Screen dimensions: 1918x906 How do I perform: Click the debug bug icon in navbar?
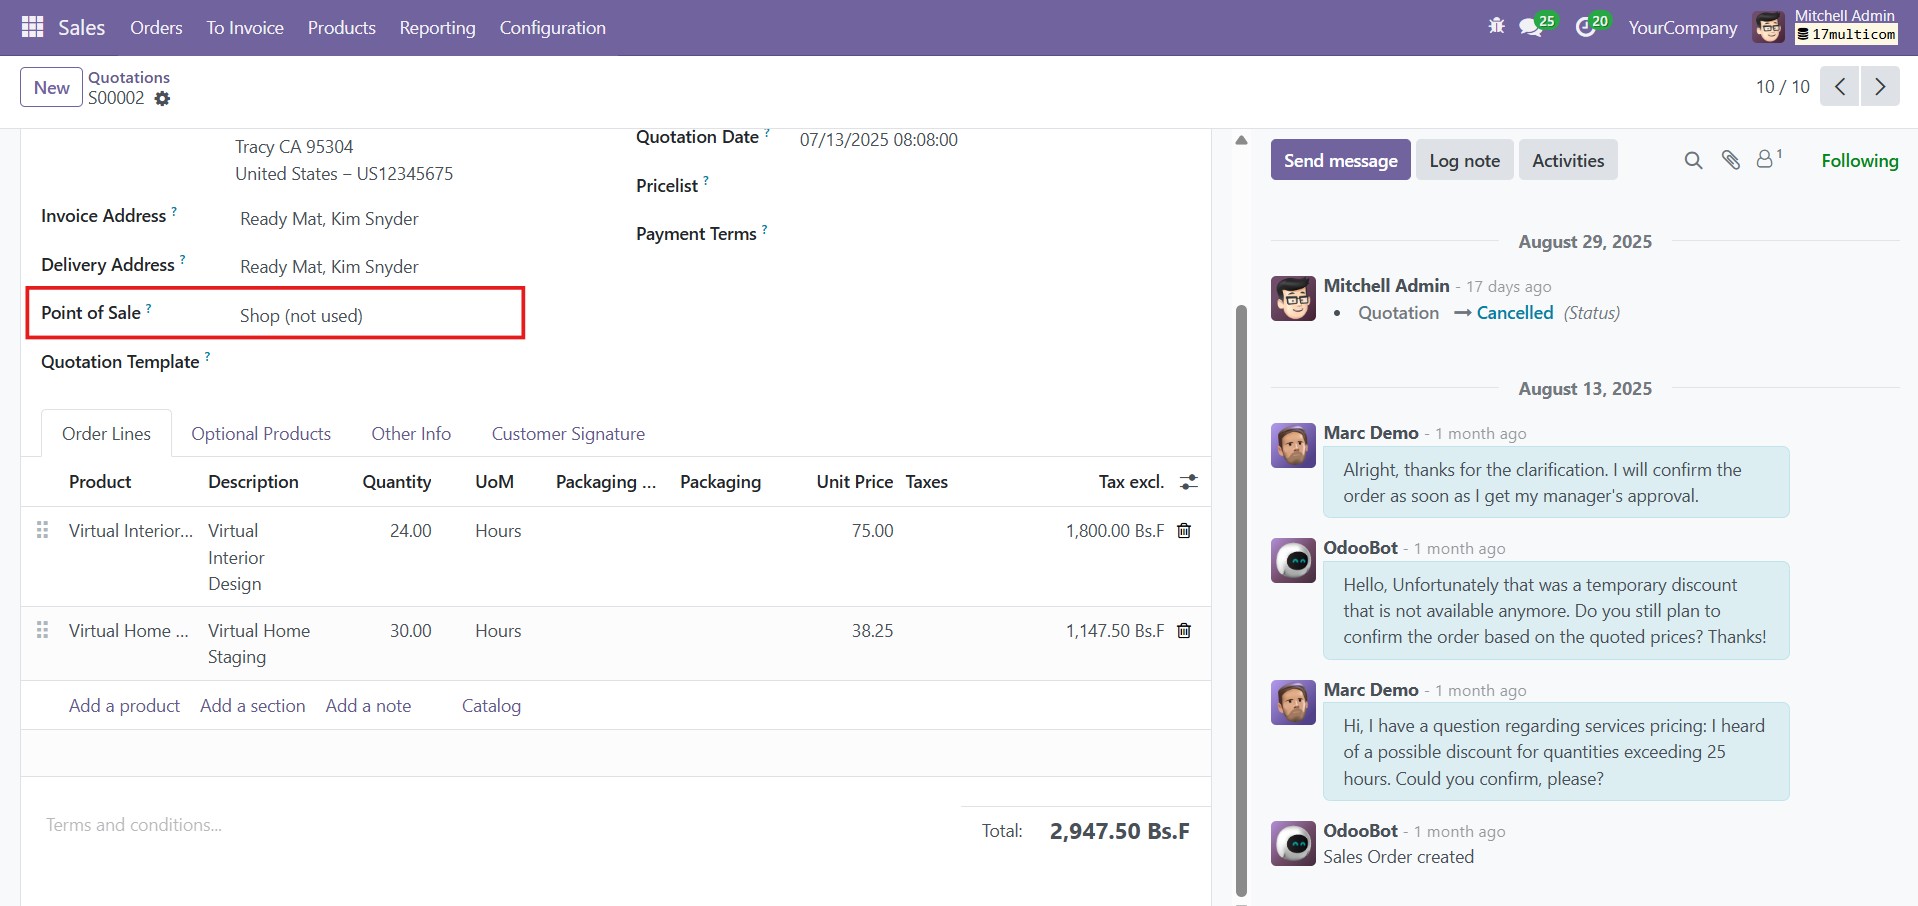coord(1496,27)
